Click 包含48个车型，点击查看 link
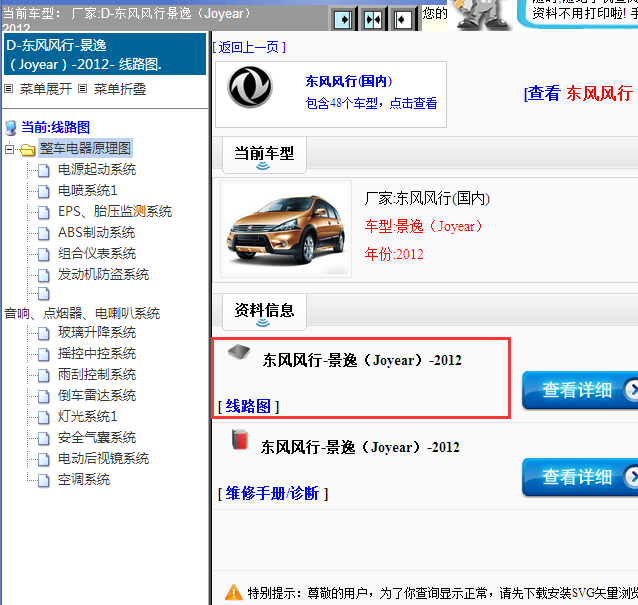 coord(371,103)
